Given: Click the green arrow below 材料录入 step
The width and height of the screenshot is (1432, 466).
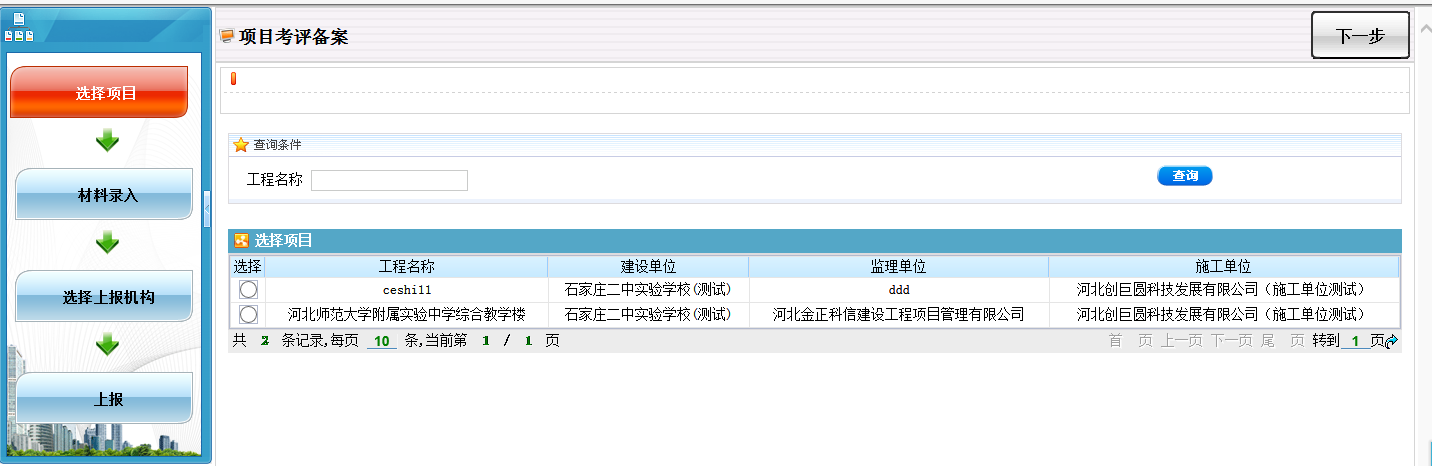Looking at the screenshot, I should (107, 242).
